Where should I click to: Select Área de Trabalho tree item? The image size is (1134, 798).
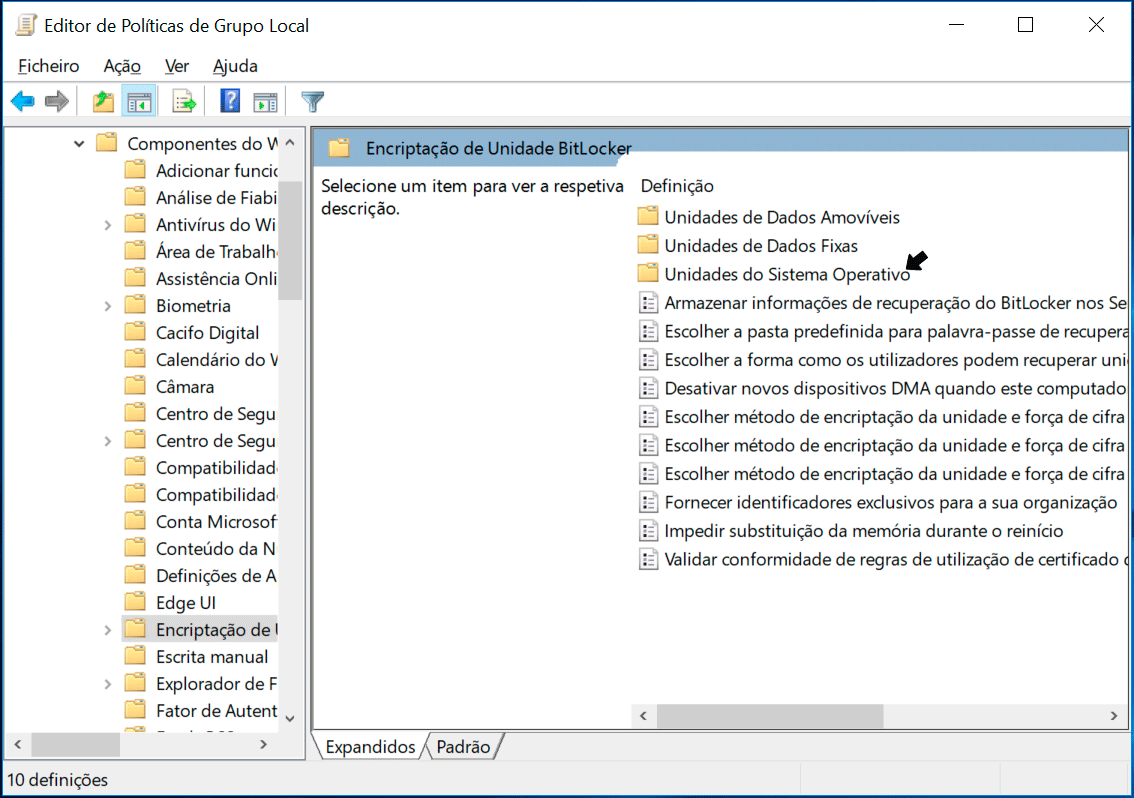(x=216, y=252)
